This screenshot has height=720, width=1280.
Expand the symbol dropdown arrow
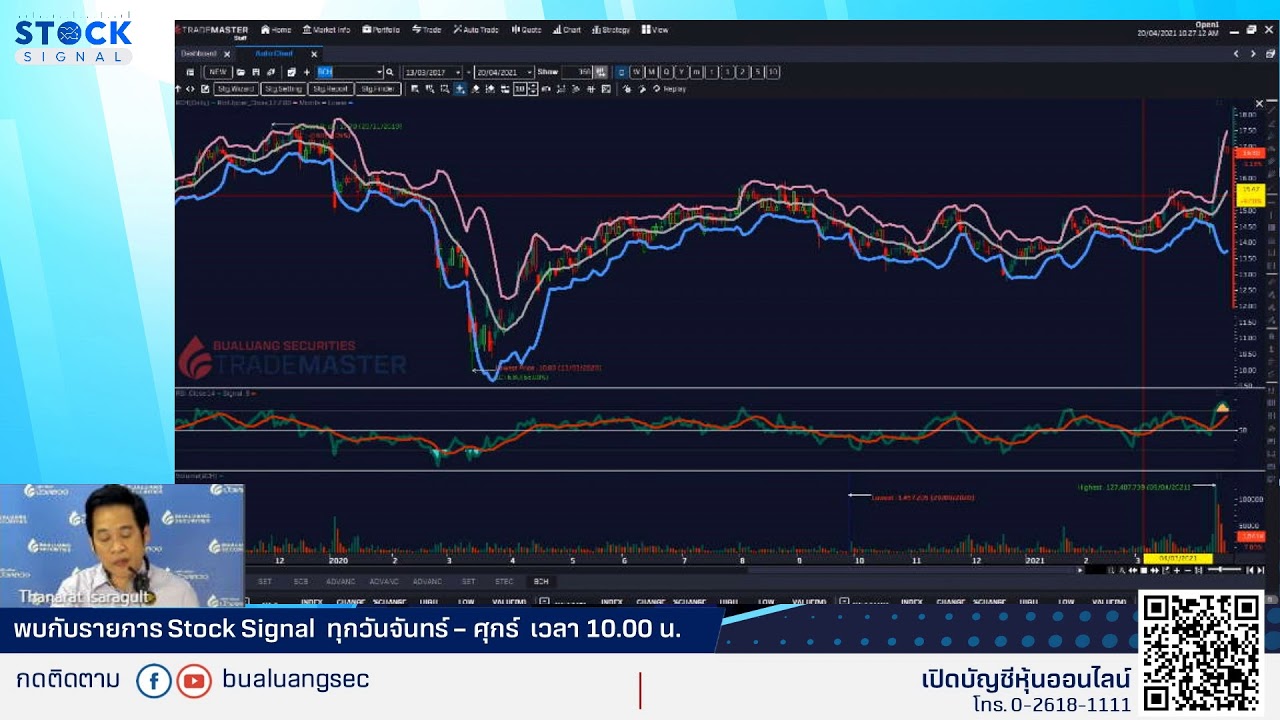[380, 72]
